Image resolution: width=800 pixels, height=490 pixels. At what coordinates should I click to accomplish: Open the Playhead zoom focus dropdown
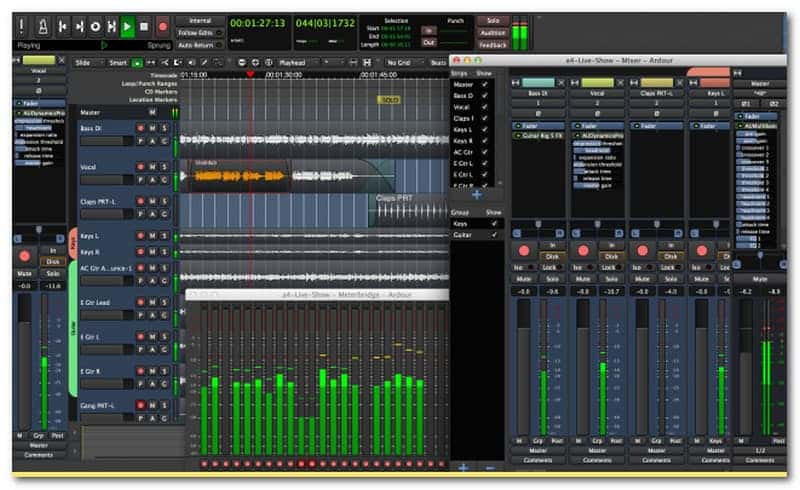pos(297,63)
